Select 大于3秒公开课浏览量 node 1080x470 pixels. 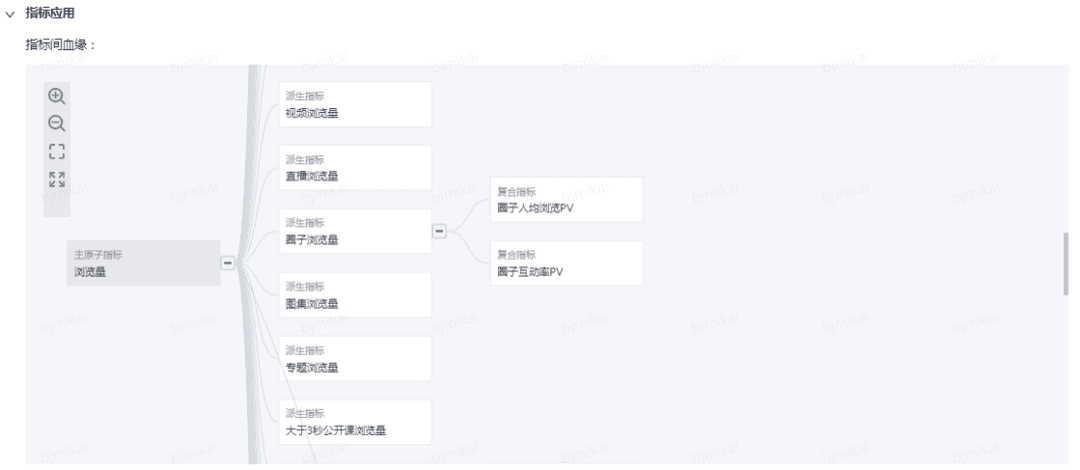pos(355,422)
